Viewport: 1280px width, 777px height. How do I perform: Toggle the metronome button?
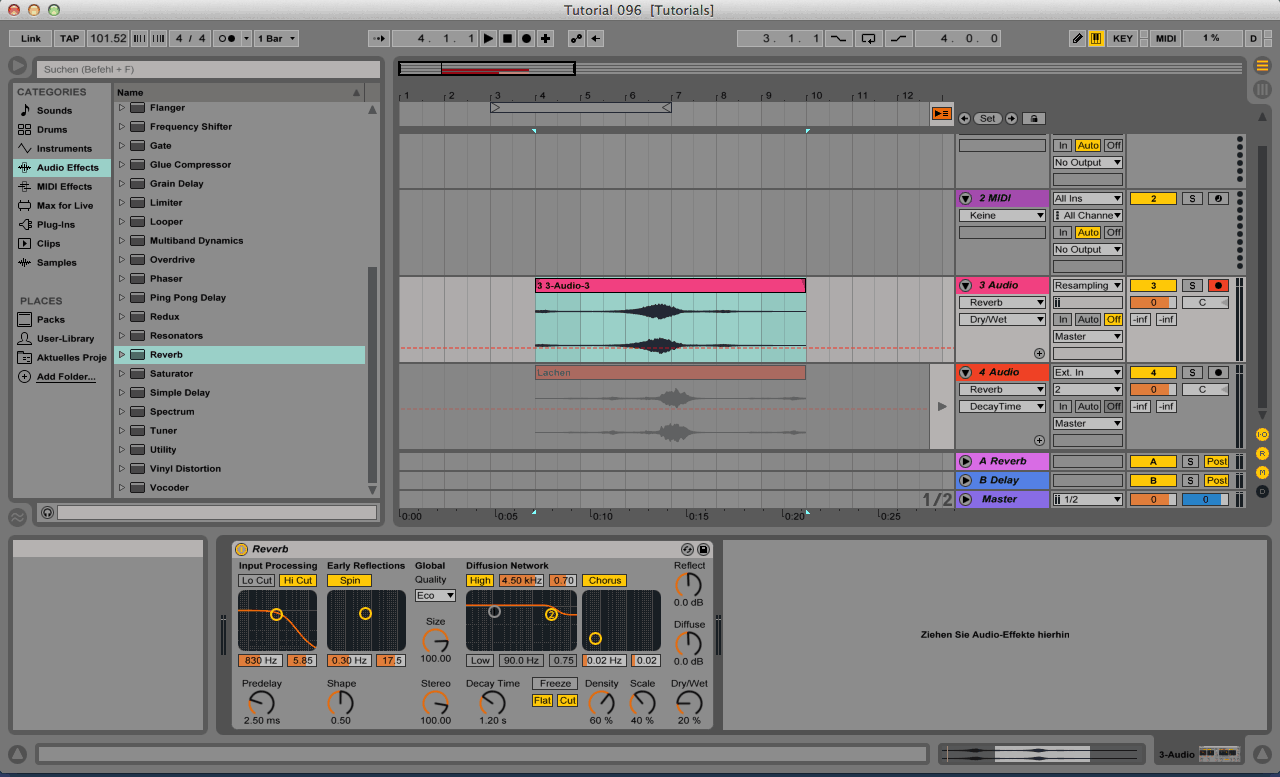[x=227, y=38]
